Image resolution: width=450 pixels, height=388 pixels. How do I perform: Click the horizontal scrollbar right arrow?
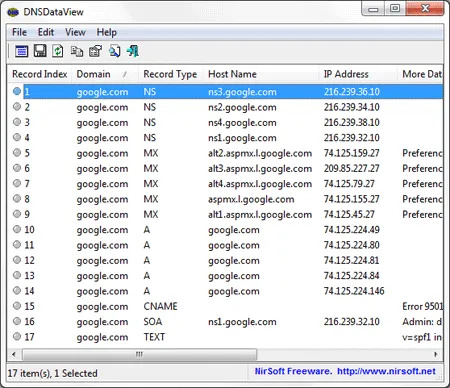[x=436, y=354]
